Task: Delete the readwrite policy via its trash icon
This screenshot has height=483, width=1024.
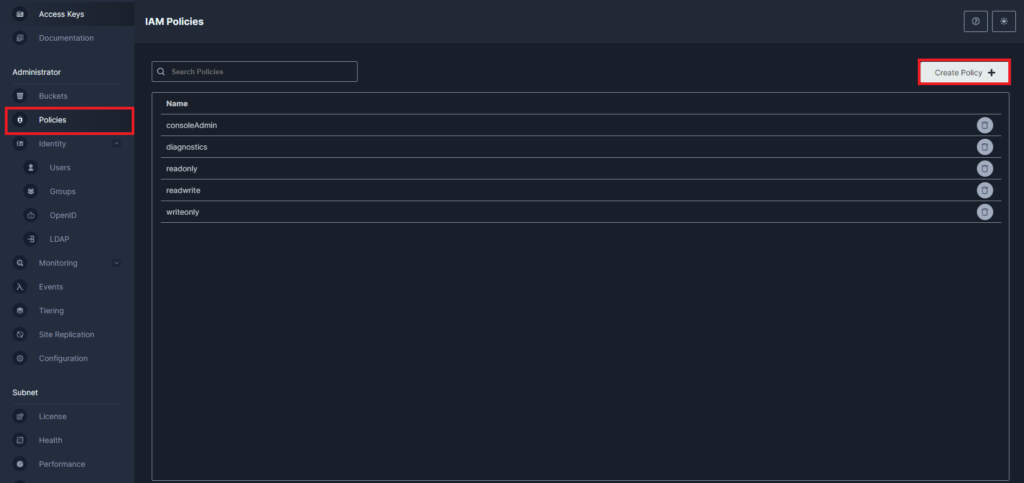Action: point(984,190)
